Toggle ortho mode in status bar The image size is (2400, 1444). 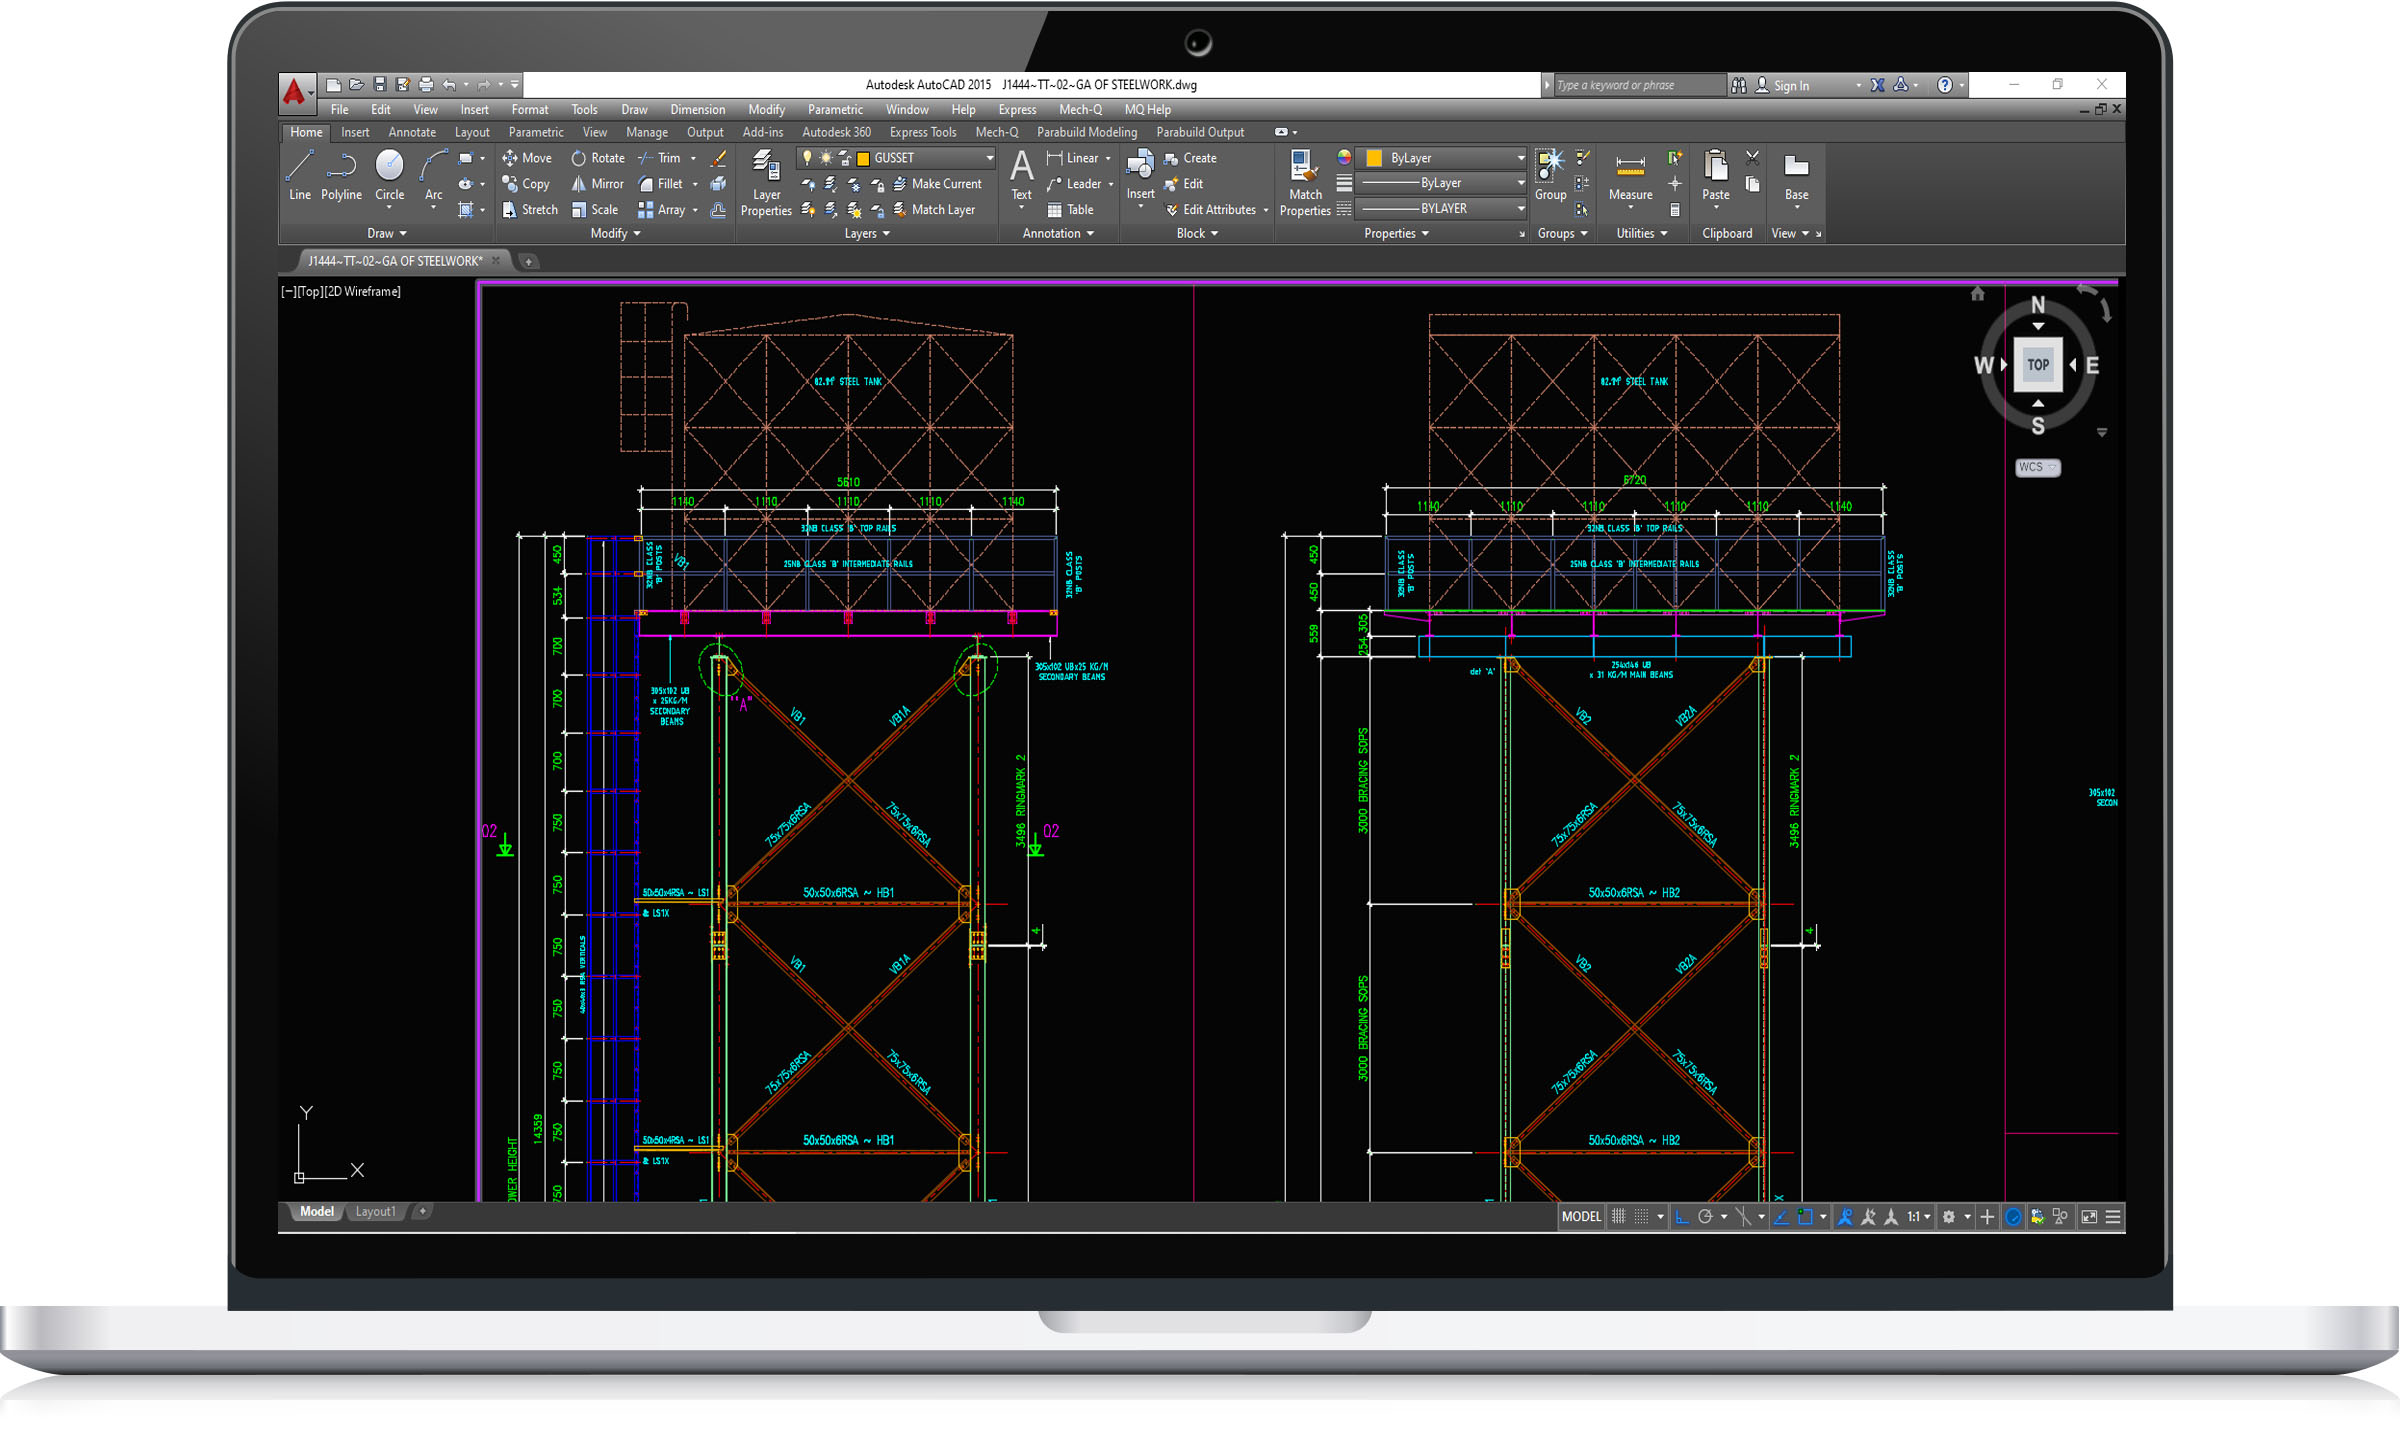(1682, 1217)
